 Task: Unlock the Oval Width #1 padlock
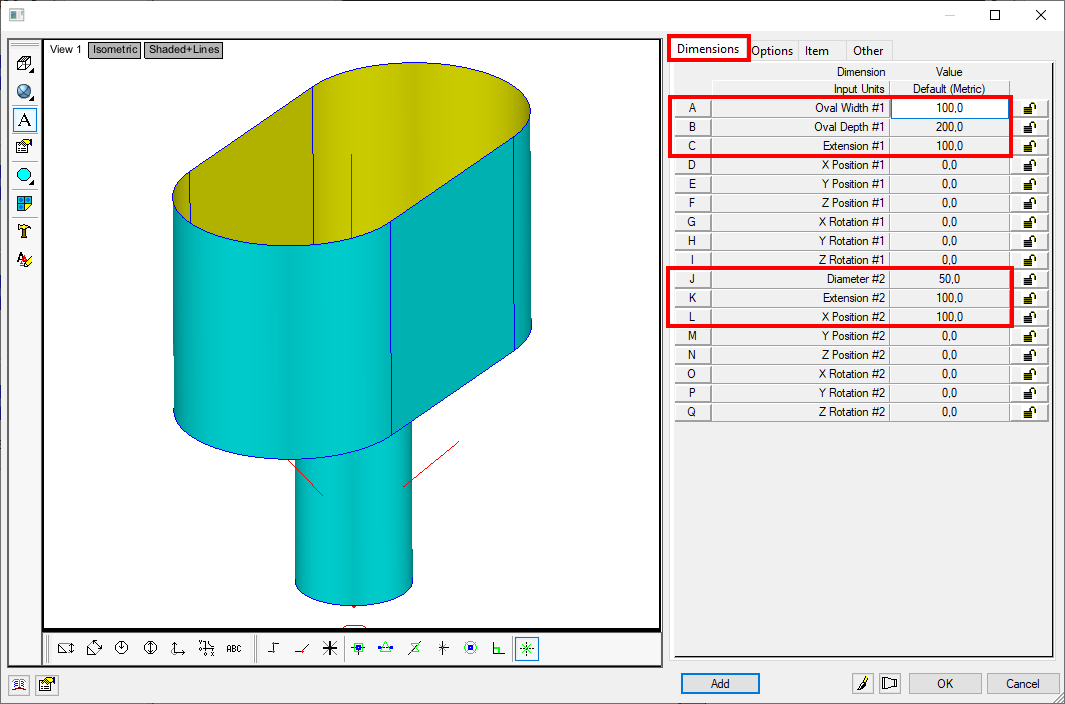[1029, 107]
